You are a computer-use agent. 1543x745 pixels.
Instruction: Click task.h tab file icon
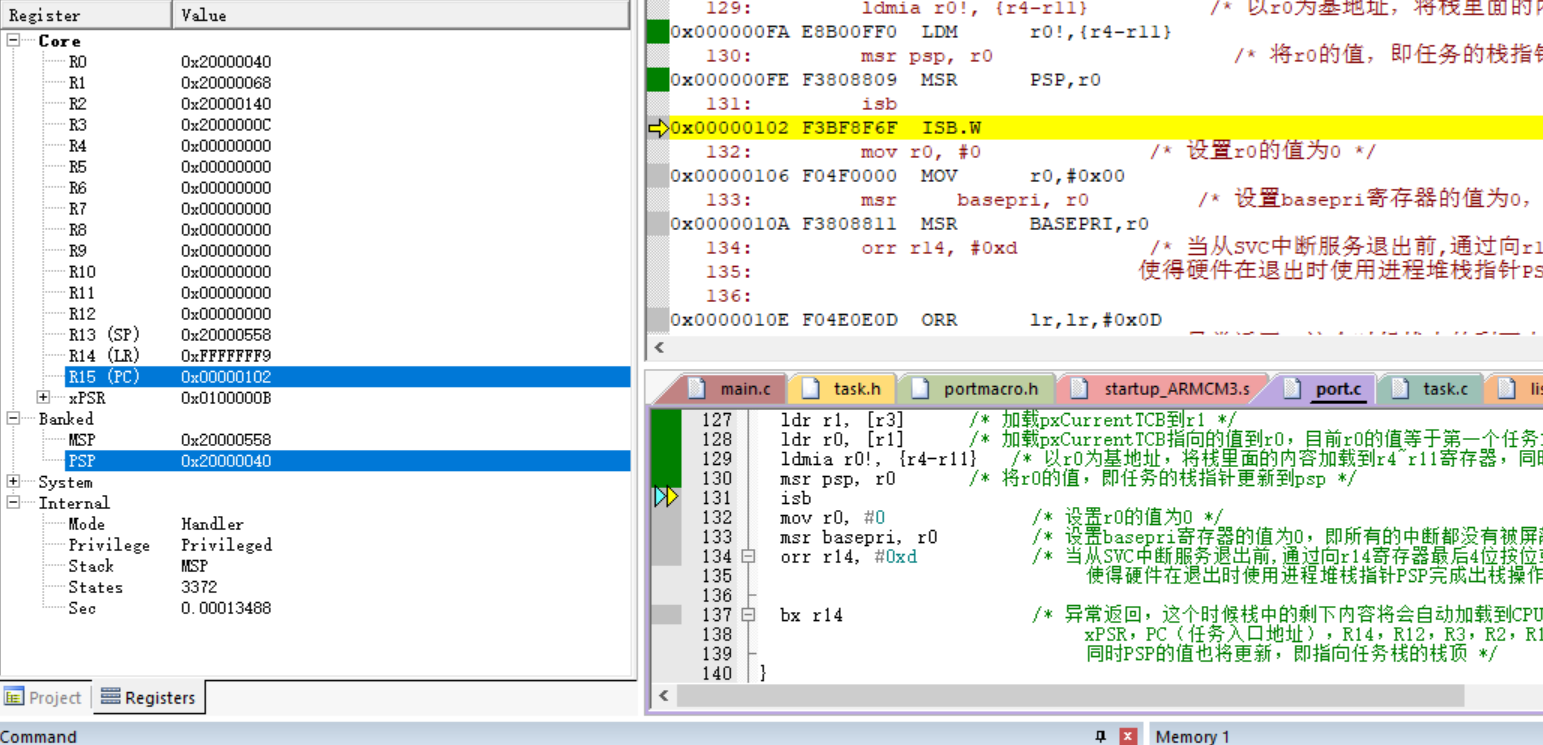[x=811, y=388]
